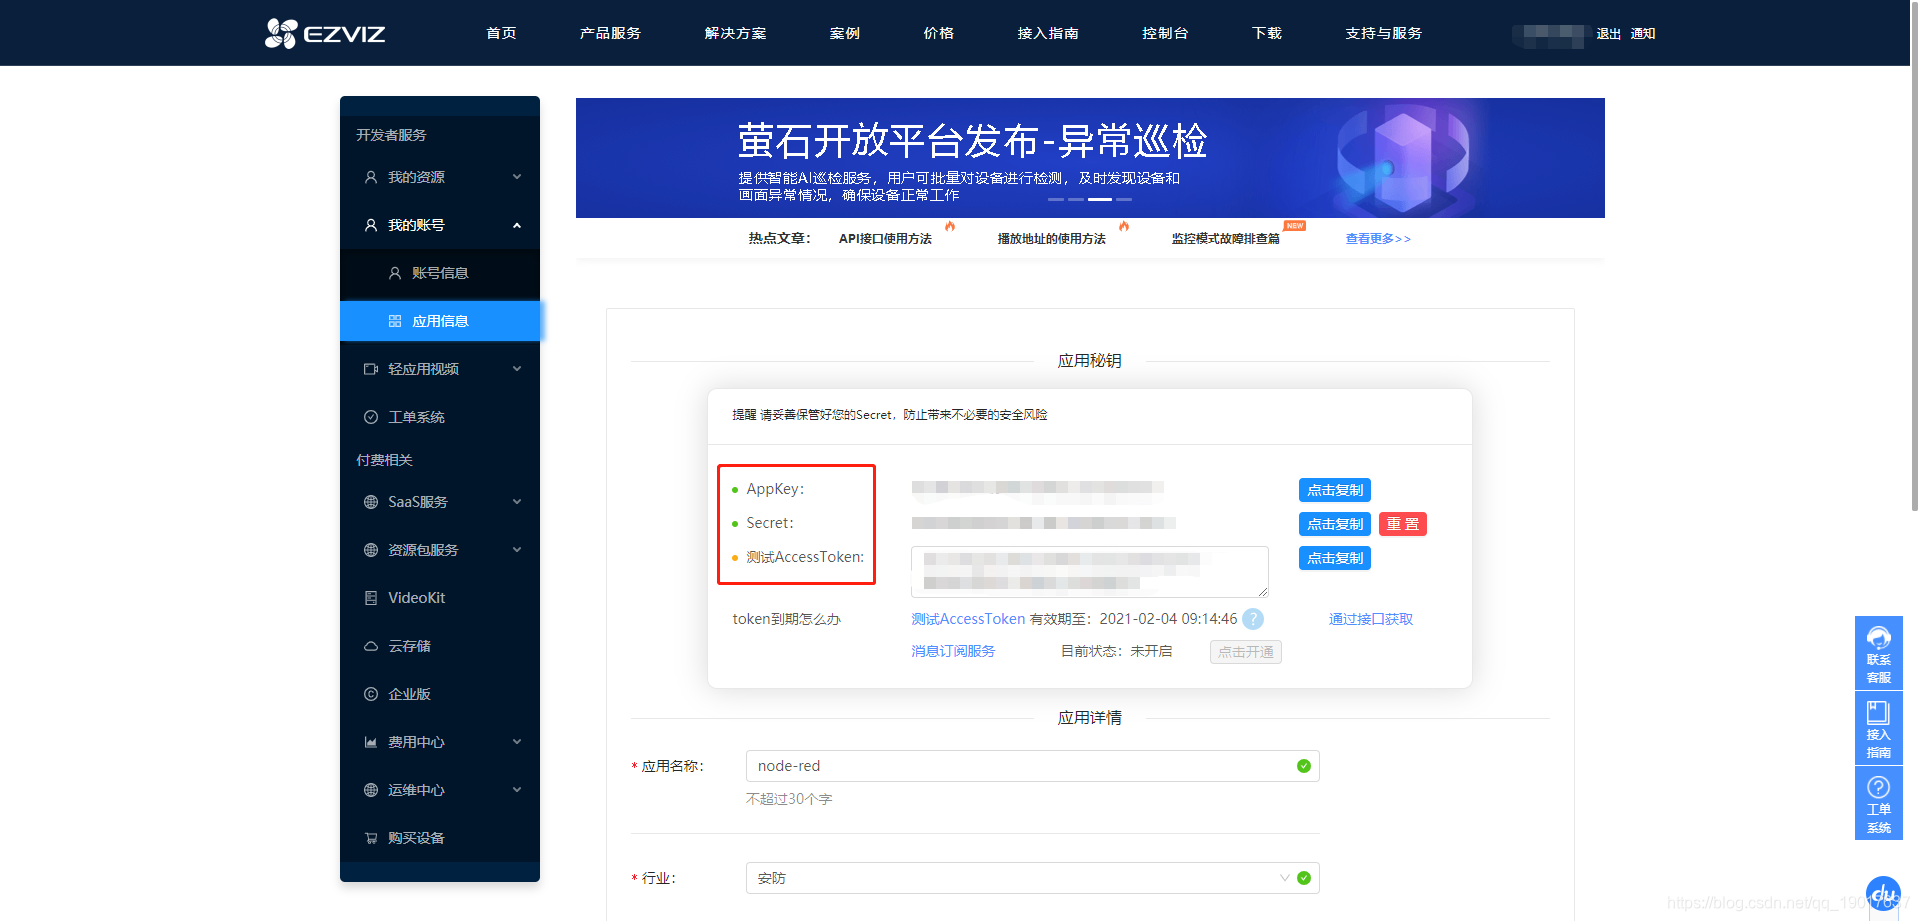Screen dimensions: 1920x921
Task: Select the active banner carousel indicator
Action: point(1100,199)
